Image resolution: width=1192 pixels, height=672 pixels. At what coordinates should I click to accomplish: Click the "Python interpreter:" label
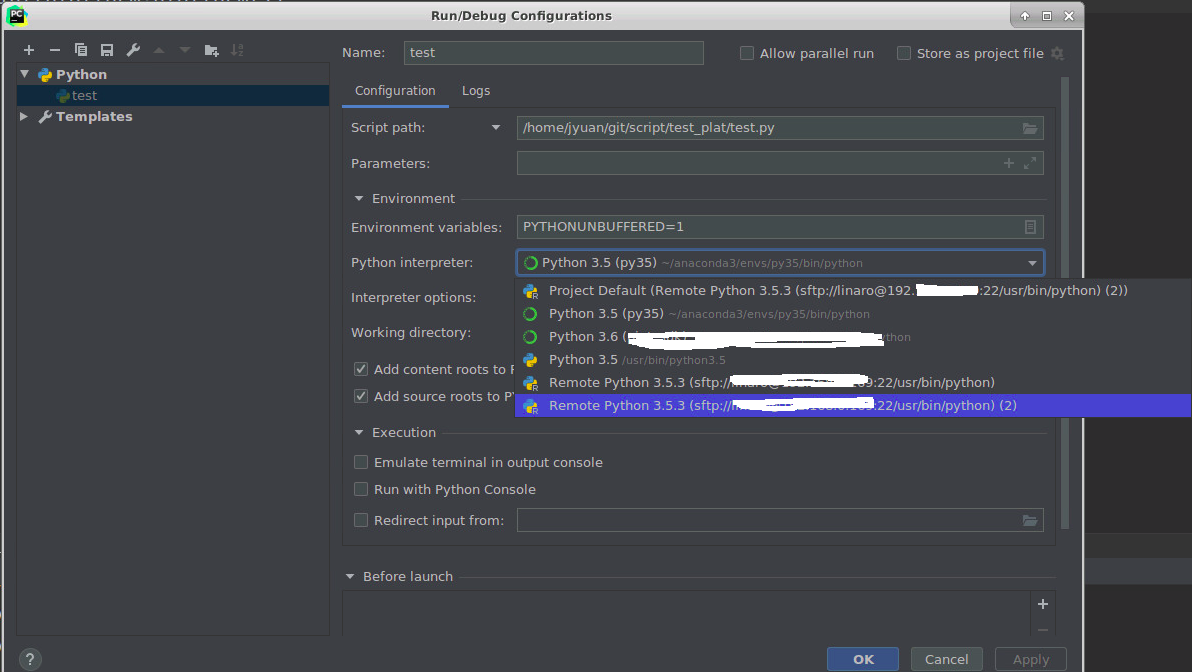pyautogui.click(x=412, y=263)
